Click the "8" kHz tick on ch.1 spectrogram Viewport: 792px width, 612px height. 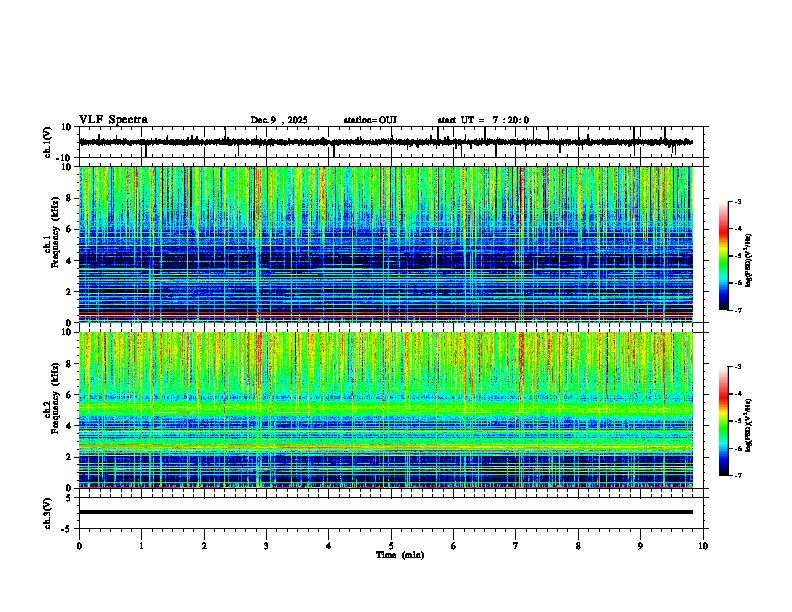70,198
